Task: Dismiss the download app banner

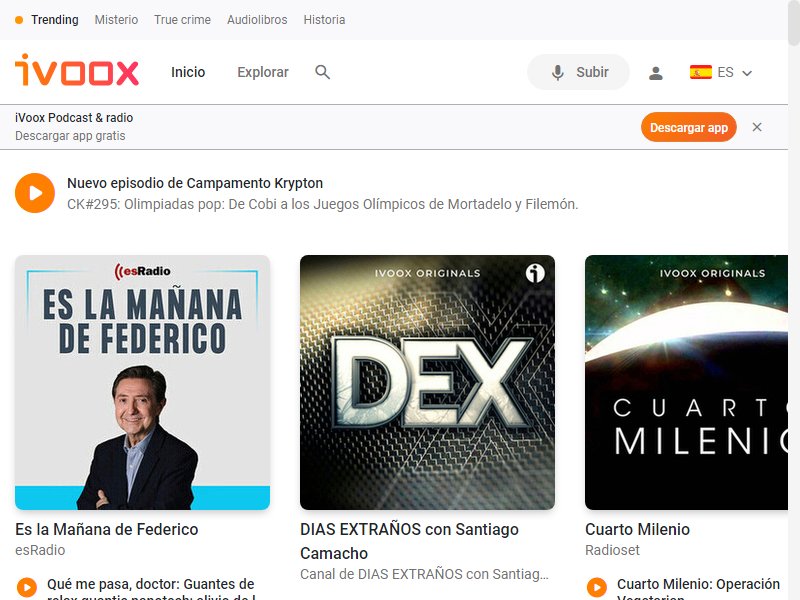Action: click(x=757, y=127)
